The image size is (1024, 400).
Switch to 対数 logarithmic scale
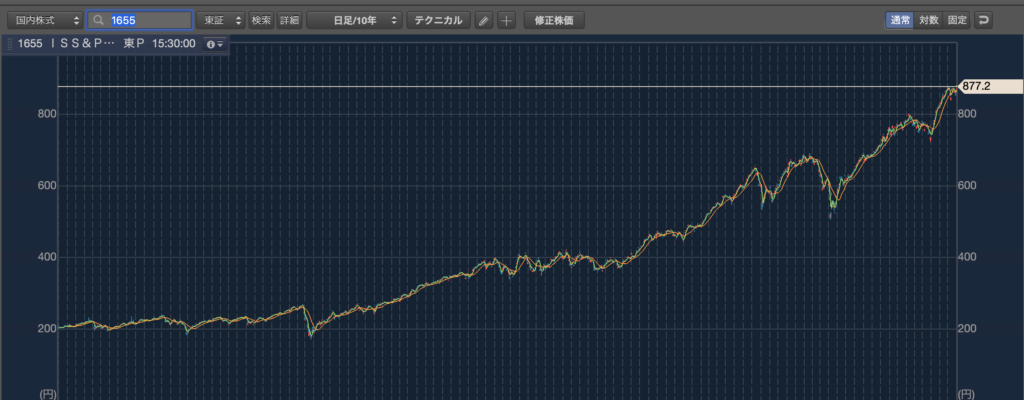click(x=929, y=20)
